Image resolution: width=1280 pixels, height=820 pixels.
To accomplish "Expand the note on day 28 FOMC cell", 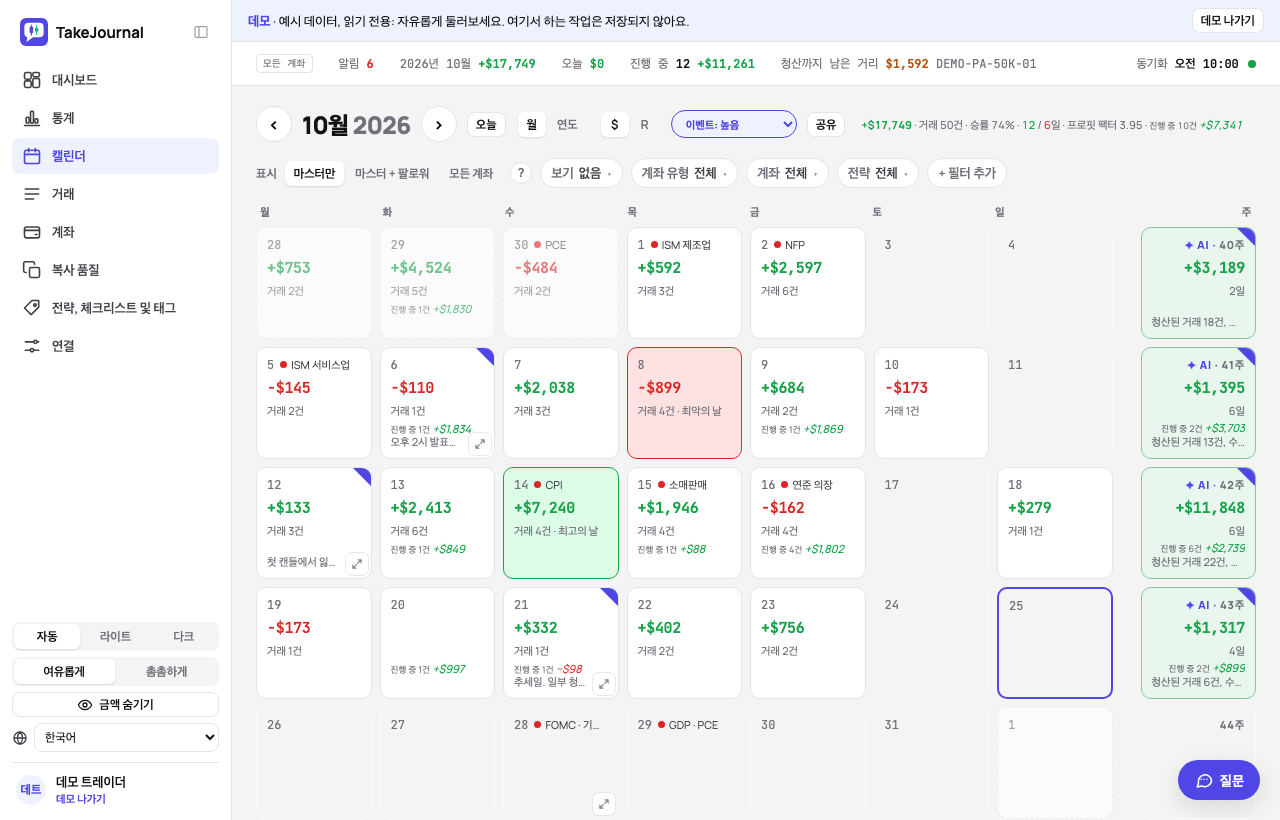I will (604, 804).
